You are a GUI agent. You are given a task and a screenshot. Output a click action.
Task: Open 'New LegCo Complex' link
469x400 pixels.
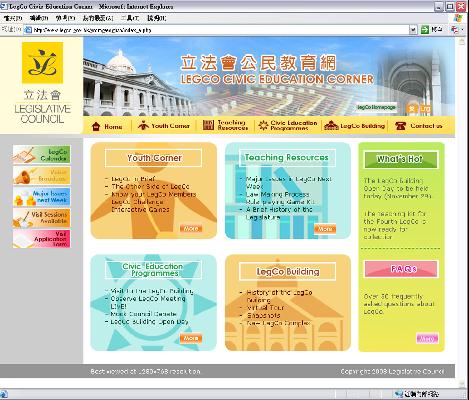pyautogui.click(x=278, y=323)
